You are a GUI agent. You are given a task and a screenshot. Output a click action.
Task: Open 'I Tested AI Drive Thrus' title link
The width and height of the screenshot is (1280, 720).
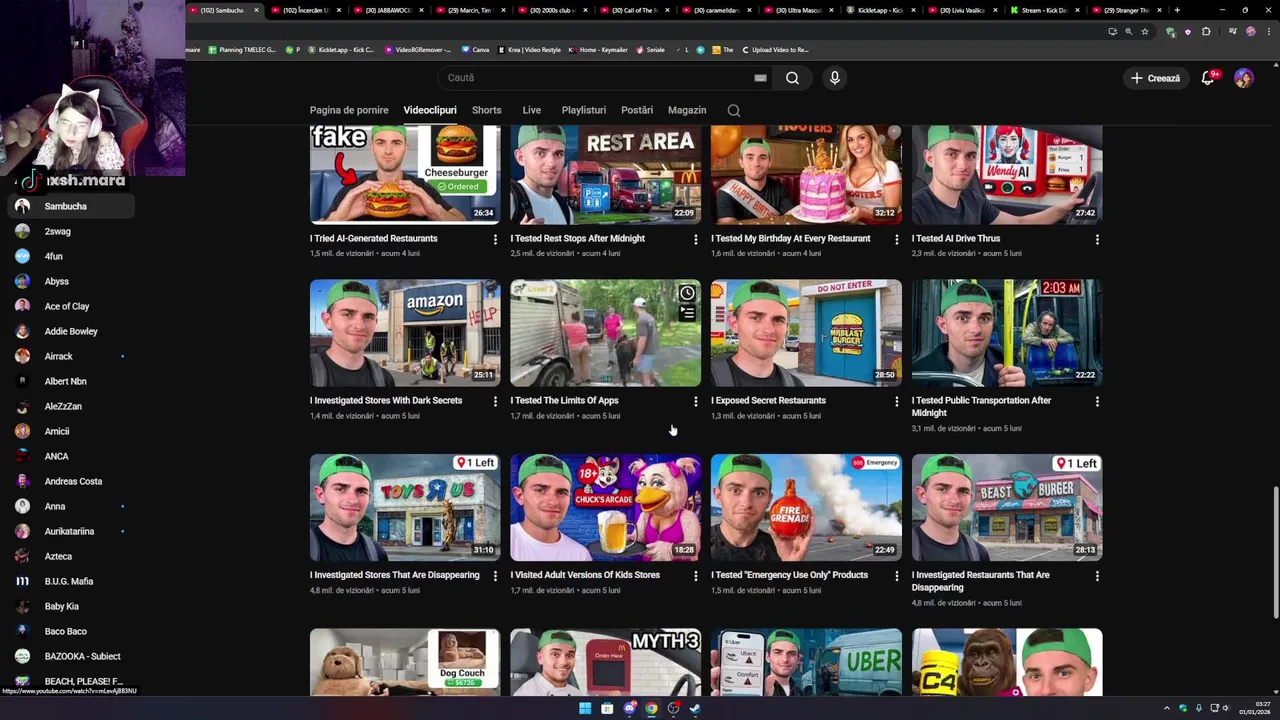pos(956,239)
